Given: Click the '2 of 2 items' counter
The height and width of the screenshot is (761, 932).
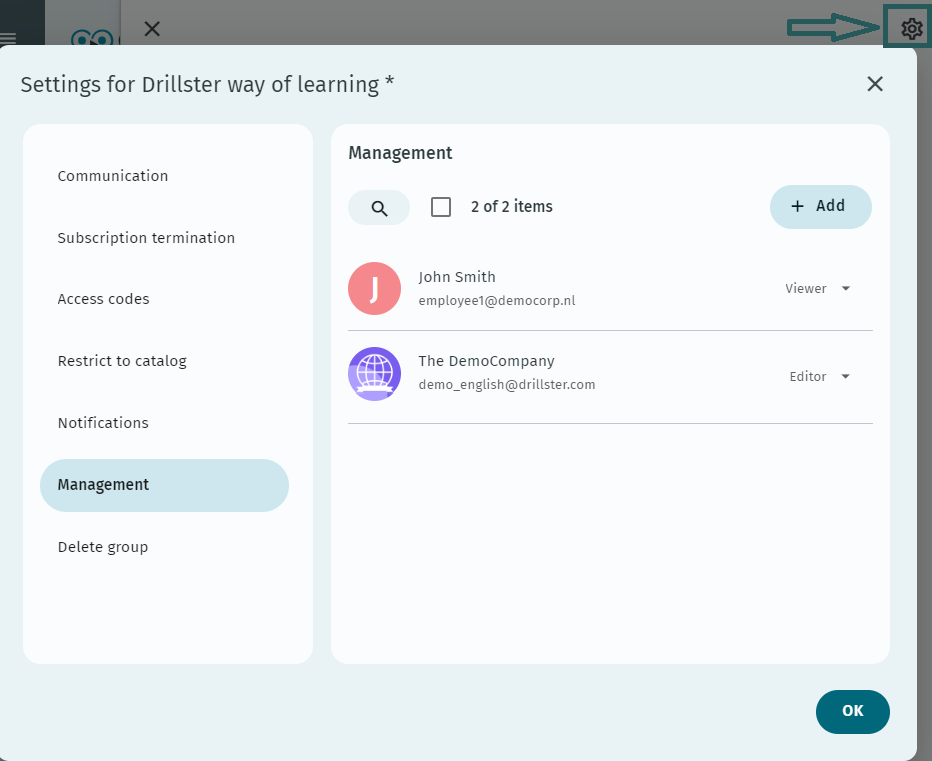Looking at the screenshot, I should pos(512,206).
